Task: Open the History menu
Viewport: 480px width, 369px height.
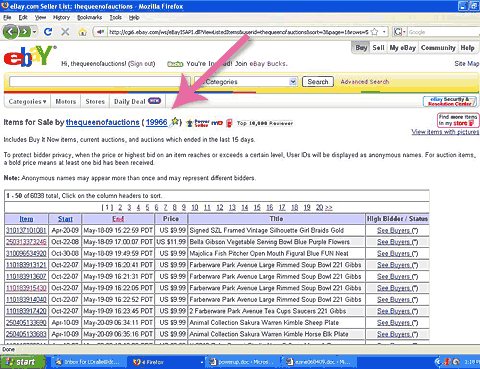Action: [61, 17]
